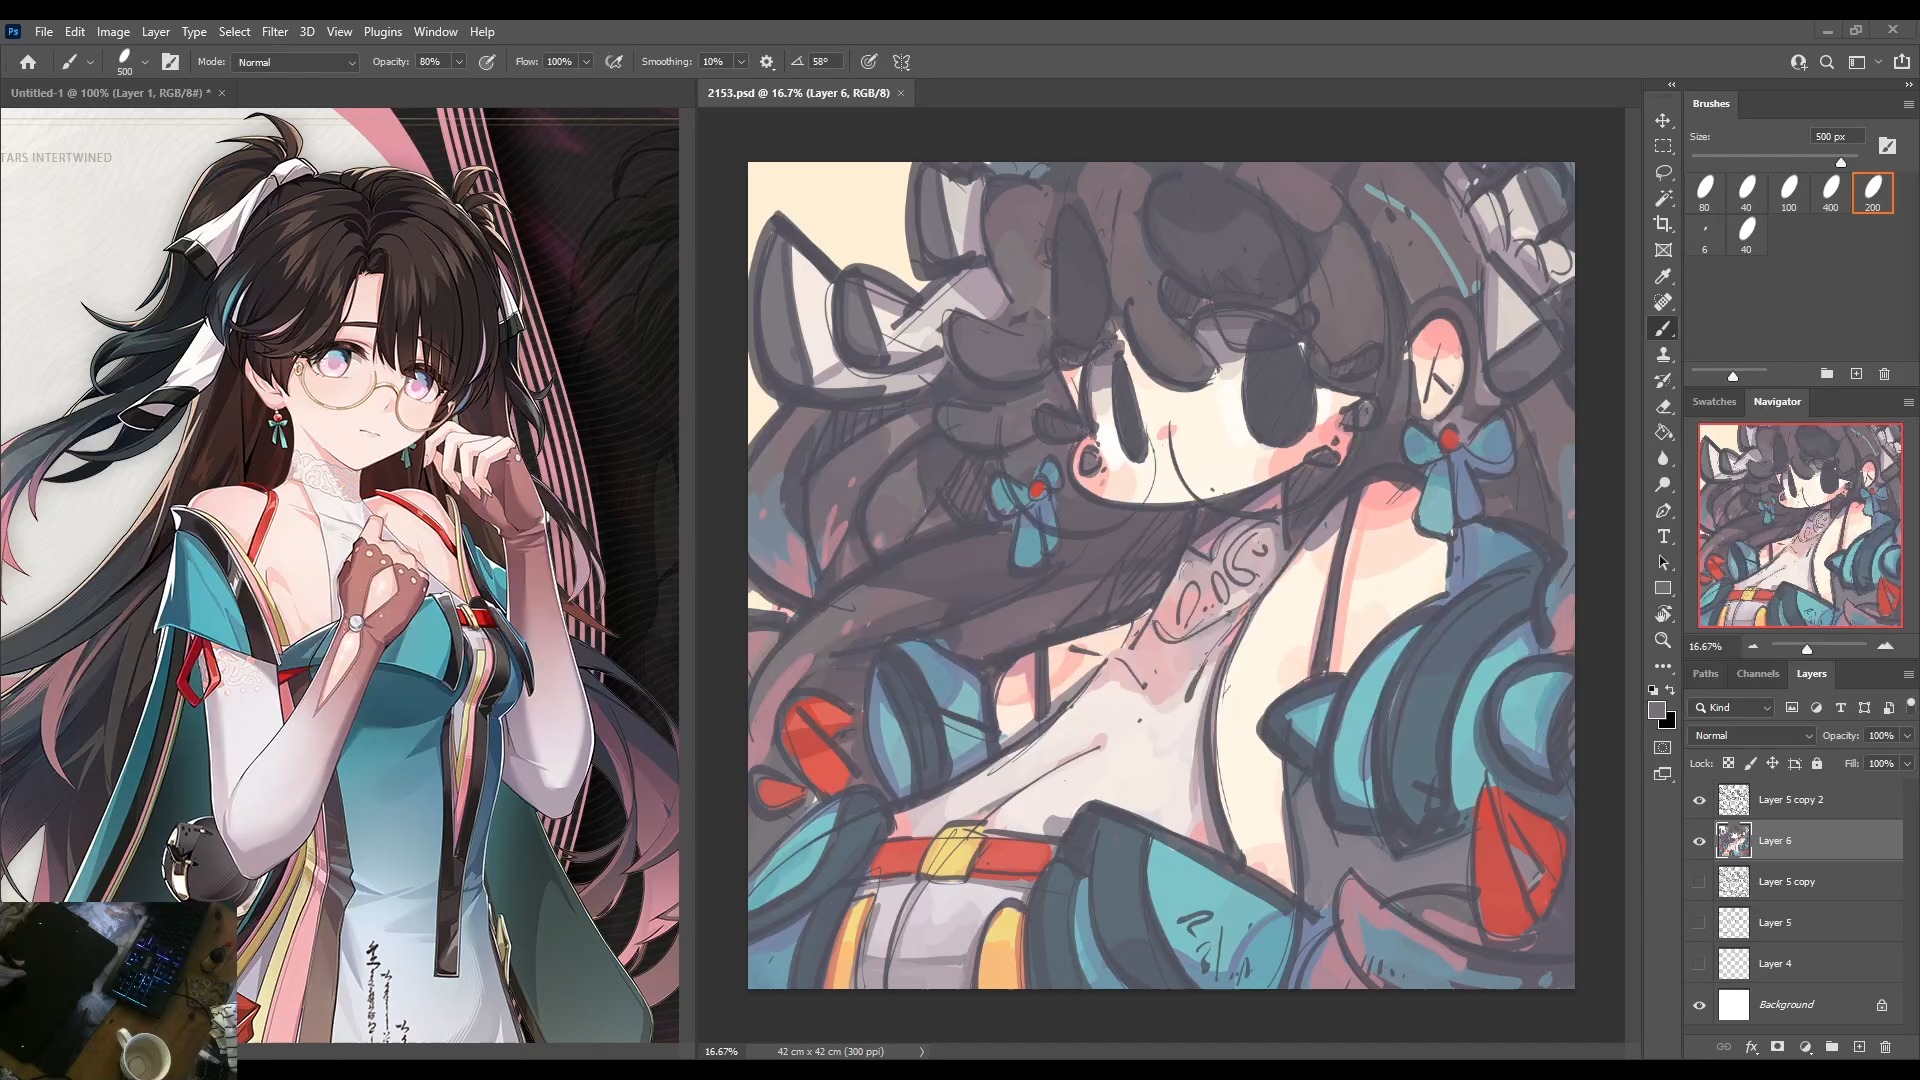1920x1080 pixels.
Task: Select the Dodge tool
Action: [x=1663, y=484]
